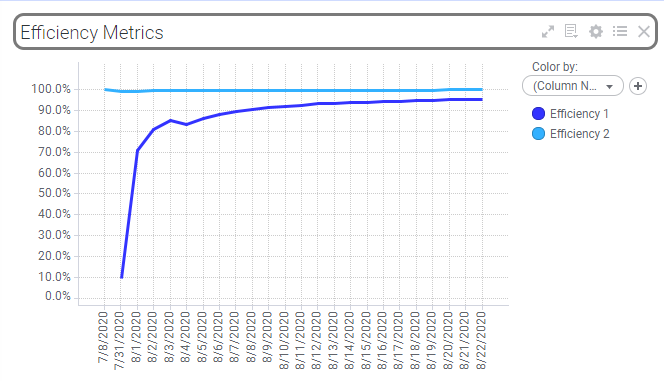
Task: Click Efficiency 2 line point at 7/8/2020
Action: coord(105,89)
